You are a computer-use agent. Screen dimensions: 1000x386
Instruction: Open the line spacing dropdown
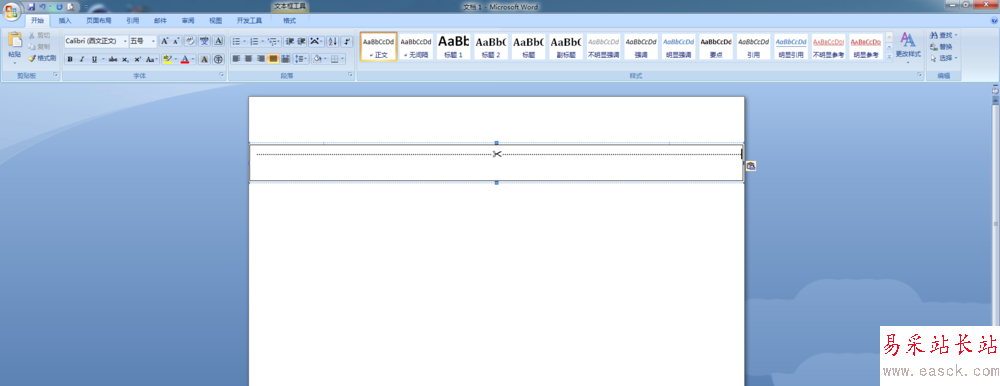301,59
